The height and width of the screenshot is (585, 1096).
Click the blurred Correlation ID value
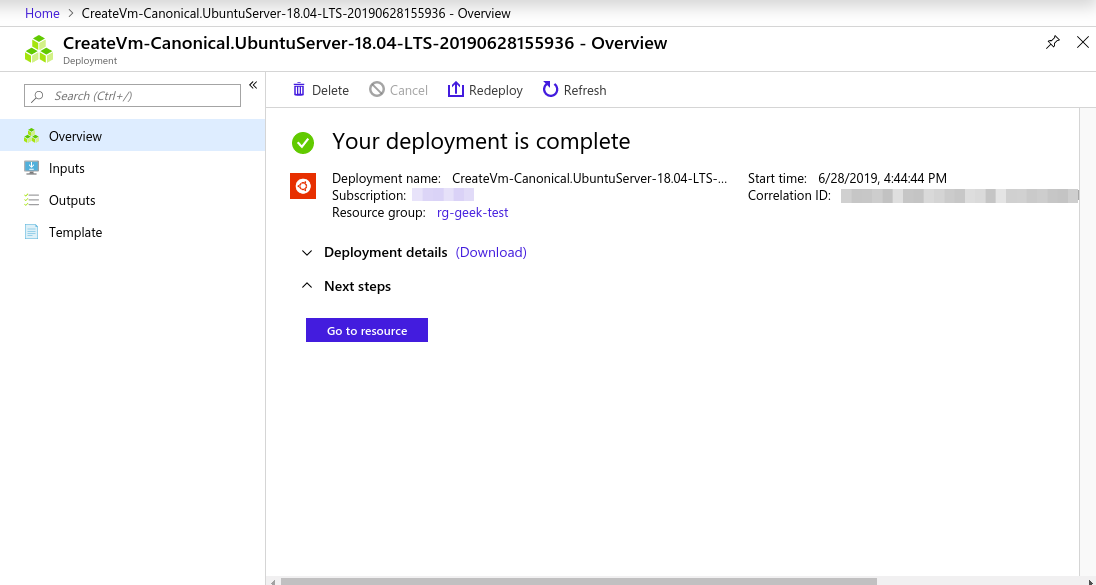(x=960, y=196)
